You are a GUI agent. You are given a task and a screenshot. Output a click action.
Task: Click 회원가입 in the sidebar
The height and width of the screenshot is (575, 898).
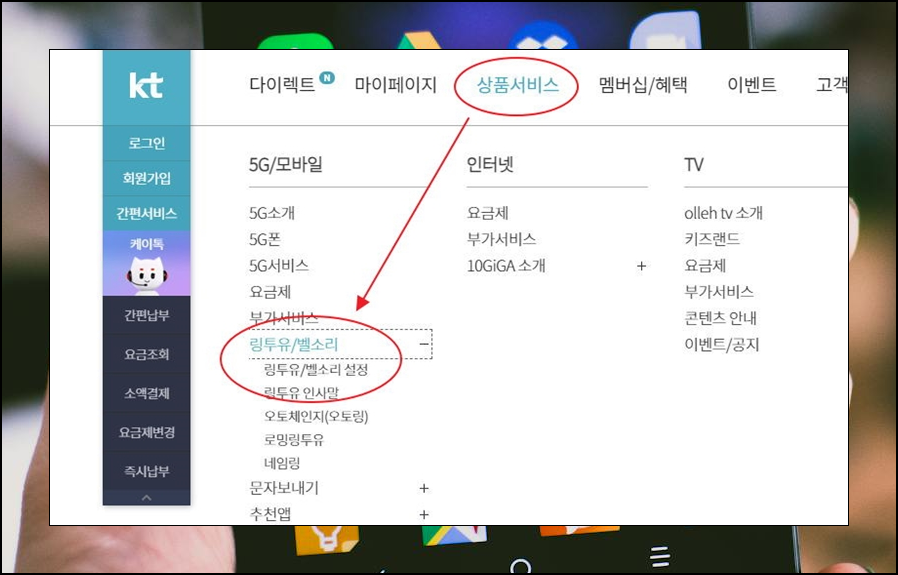147,178
